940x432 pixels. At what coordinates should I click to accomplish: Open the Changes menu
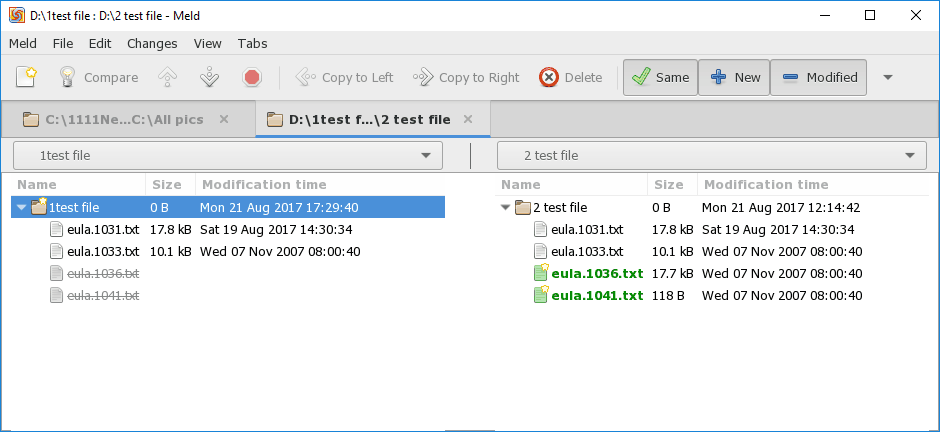pyautogui.click(x=152, y=43)
